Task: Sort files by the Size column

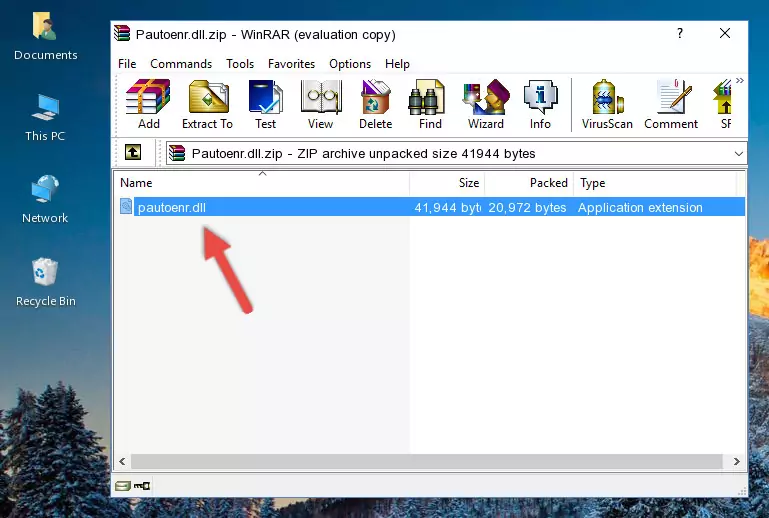Action: coord(447,183)
